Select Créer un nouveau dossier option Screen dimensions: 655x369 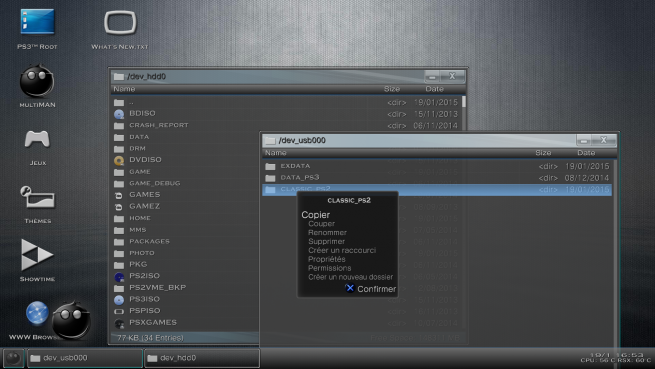click(x=350, y=277)
